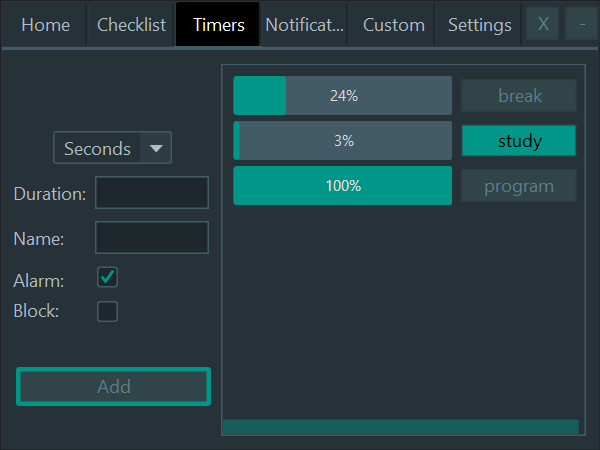Click the Duration input field
600x450 pixels.
click(x=152, y=193)
